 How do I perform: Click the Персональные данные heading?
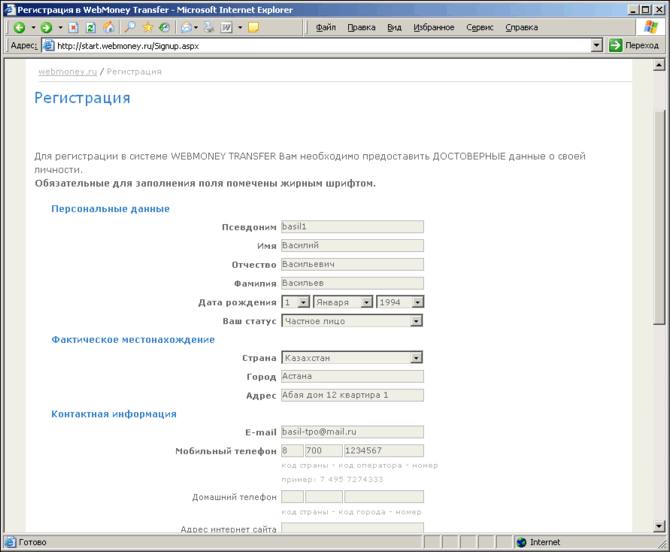(x=110, y=209)
